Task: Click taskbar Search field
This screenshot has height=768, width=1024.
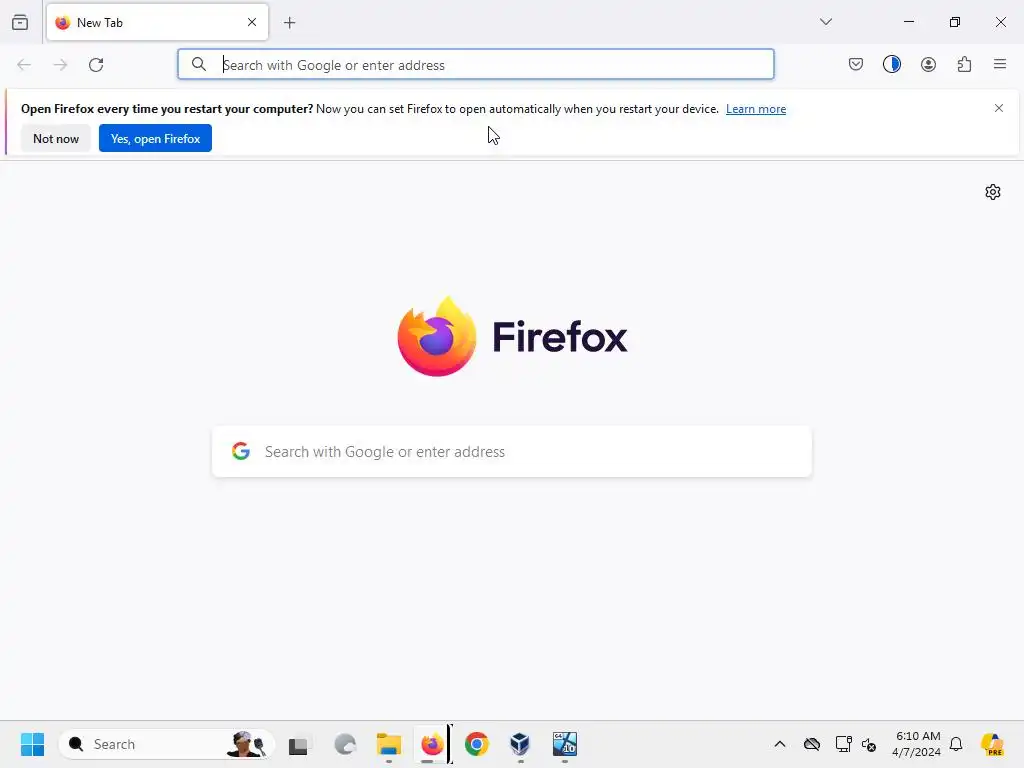Action: click(167, 744)
